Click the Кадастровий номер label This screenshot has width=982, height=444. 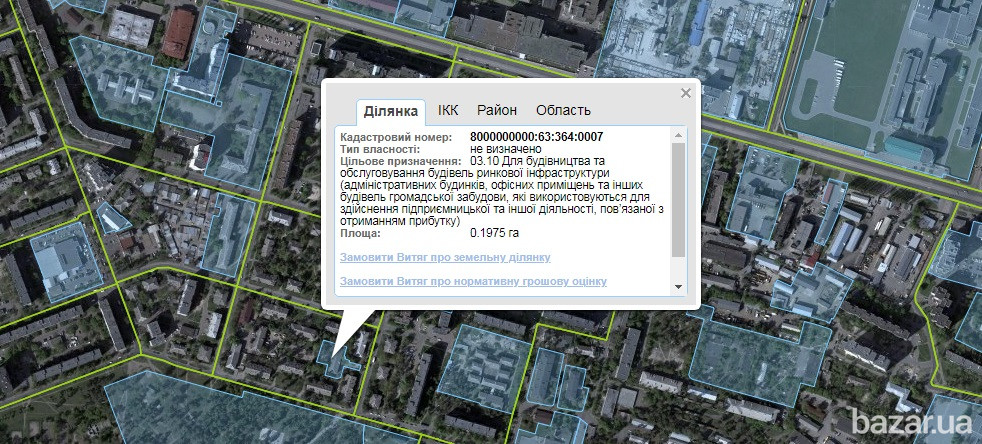pos(396,136)
